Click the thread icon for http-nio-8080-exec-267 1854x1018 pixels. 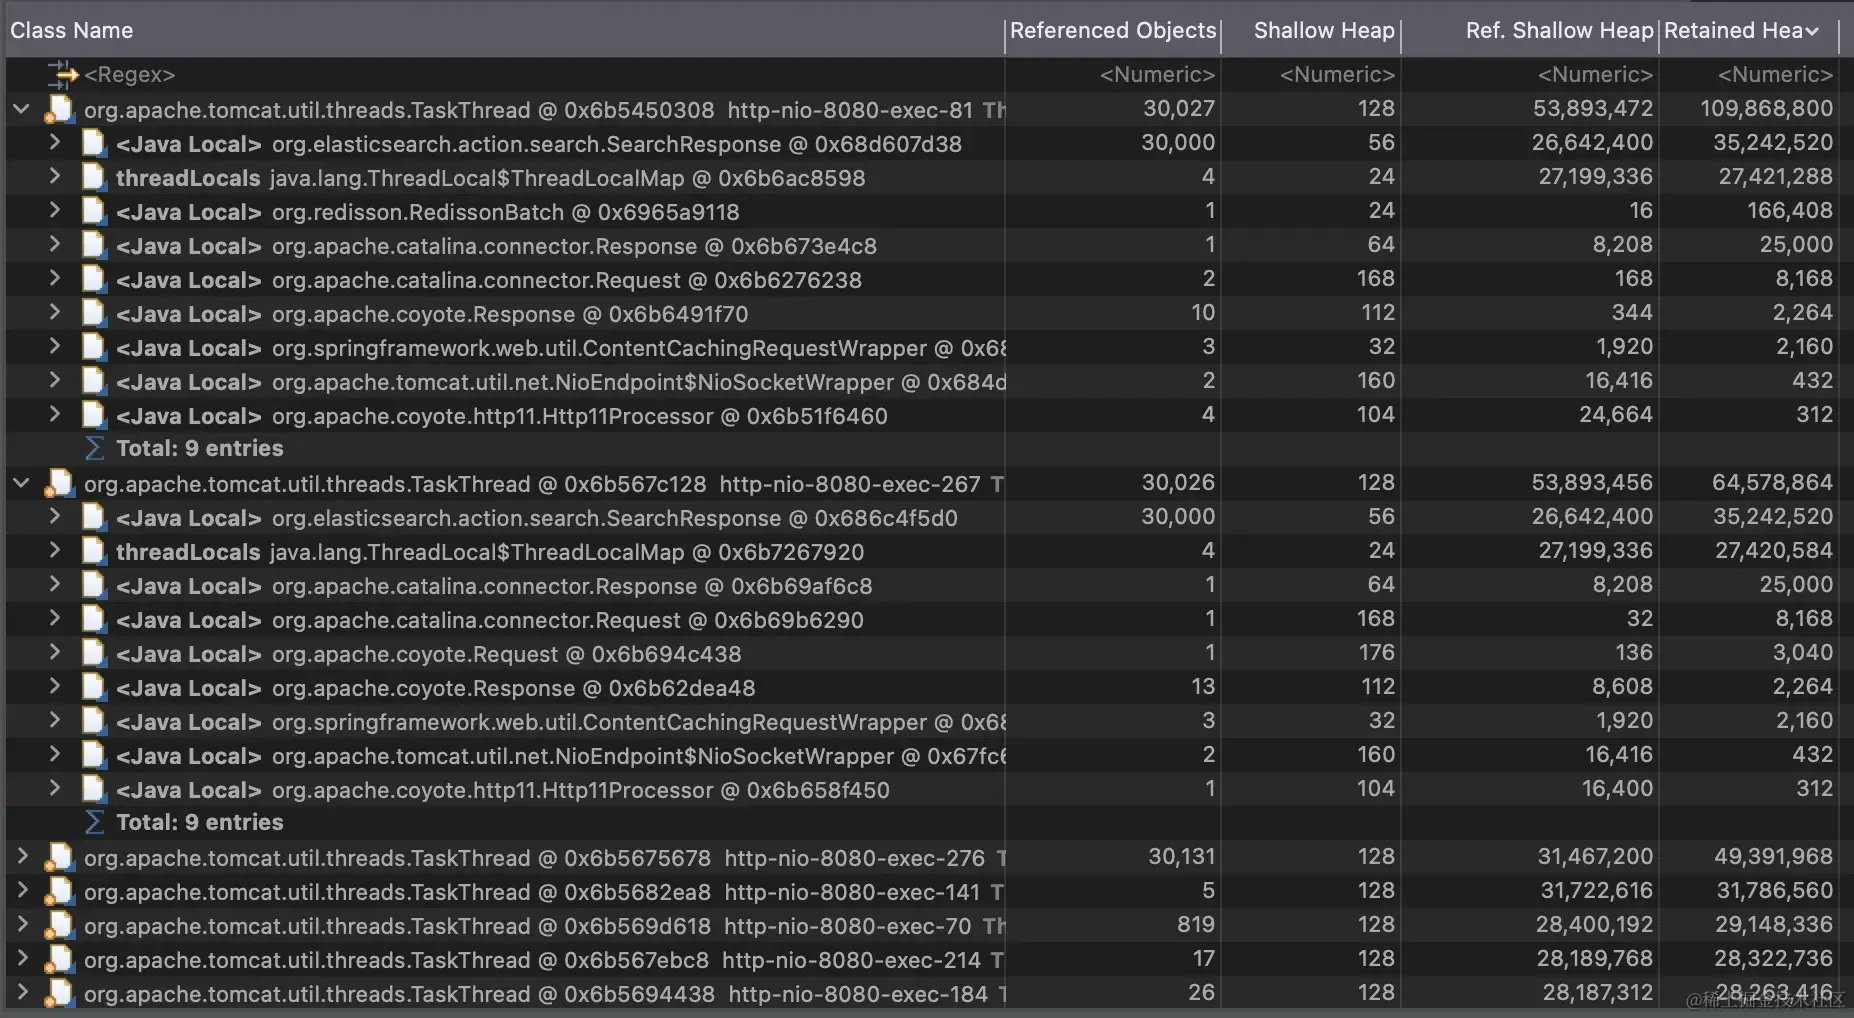[60, 484]
